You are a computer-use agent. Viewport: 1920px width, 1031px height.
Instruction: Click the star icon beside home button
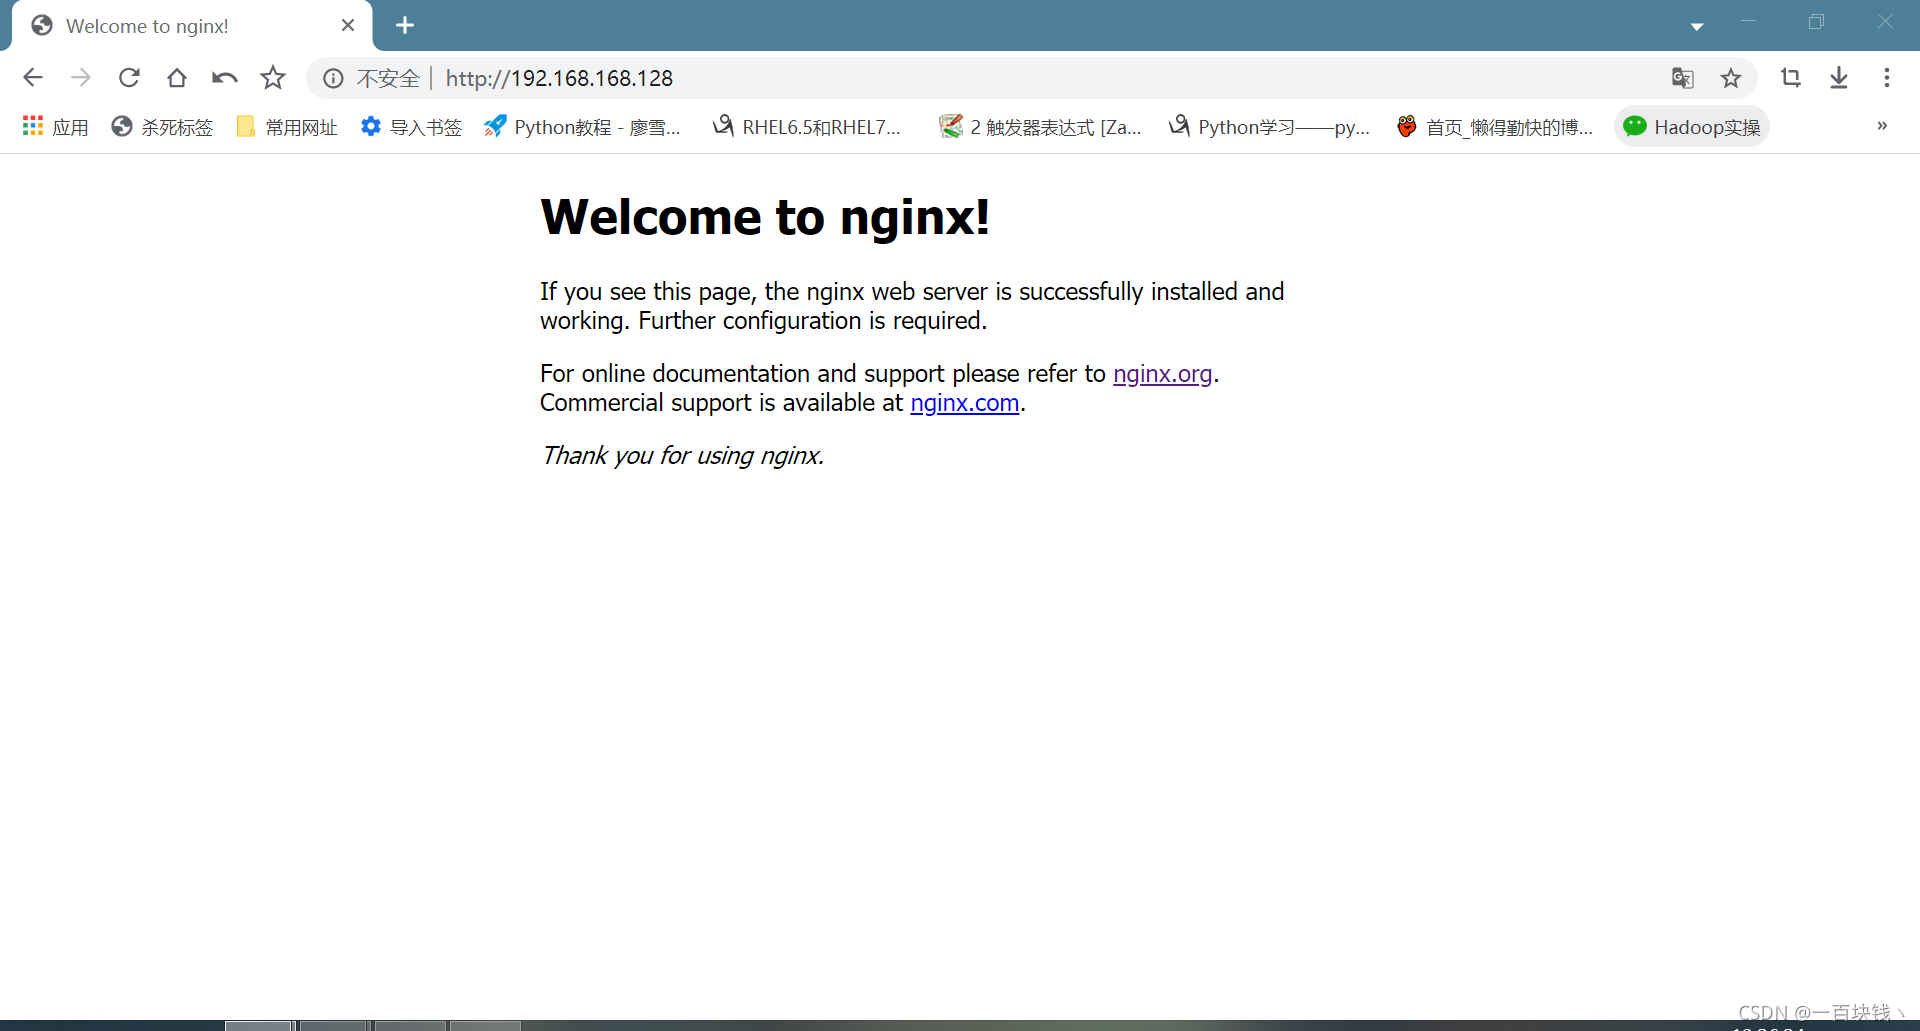[x=273, y=78]
